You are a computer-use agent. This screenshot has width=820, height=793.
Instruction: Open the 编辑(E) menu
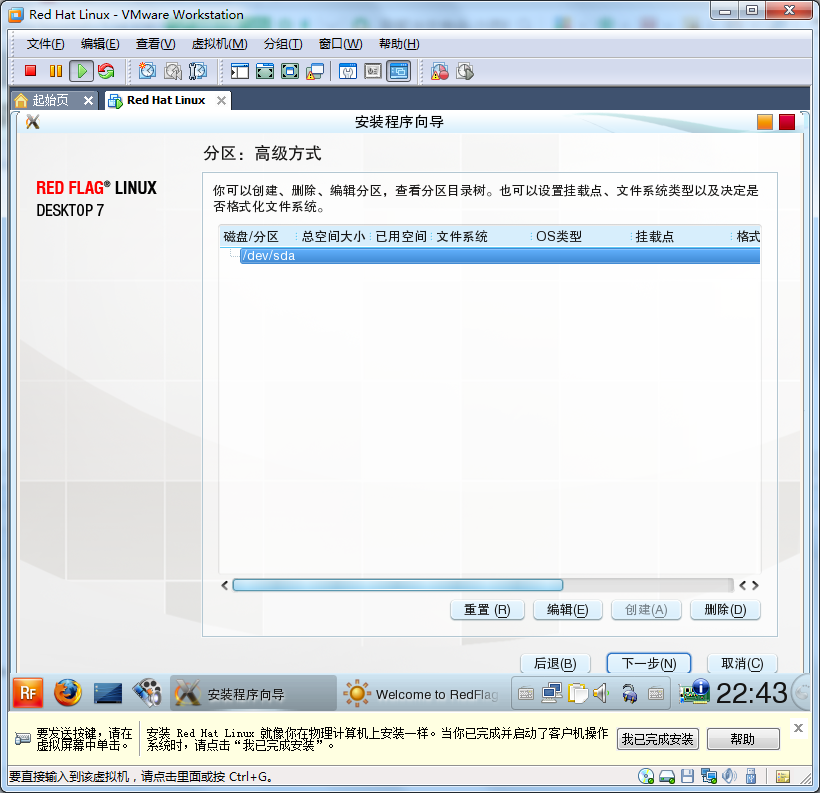[100, 44]
